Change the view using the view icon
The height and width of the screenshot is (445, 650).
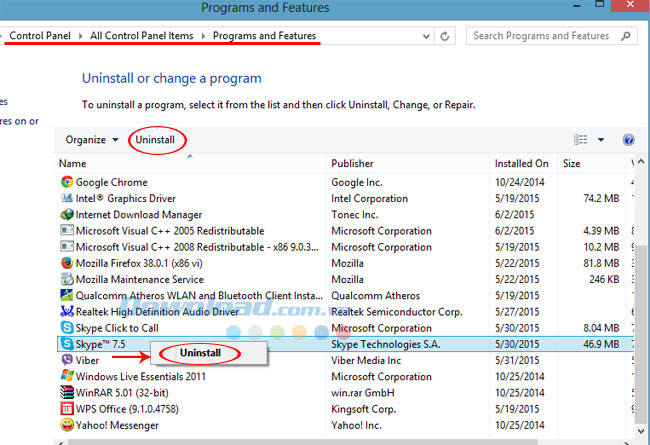coord(582,140)
